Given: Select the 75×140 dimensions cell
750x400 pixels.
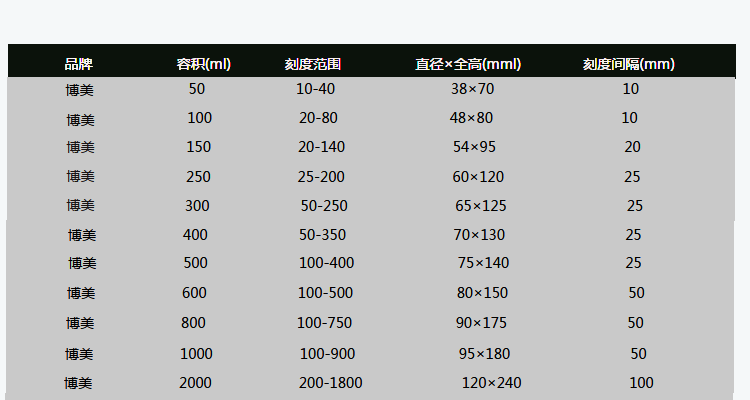Looking at the screenshot, I should 483,263.
